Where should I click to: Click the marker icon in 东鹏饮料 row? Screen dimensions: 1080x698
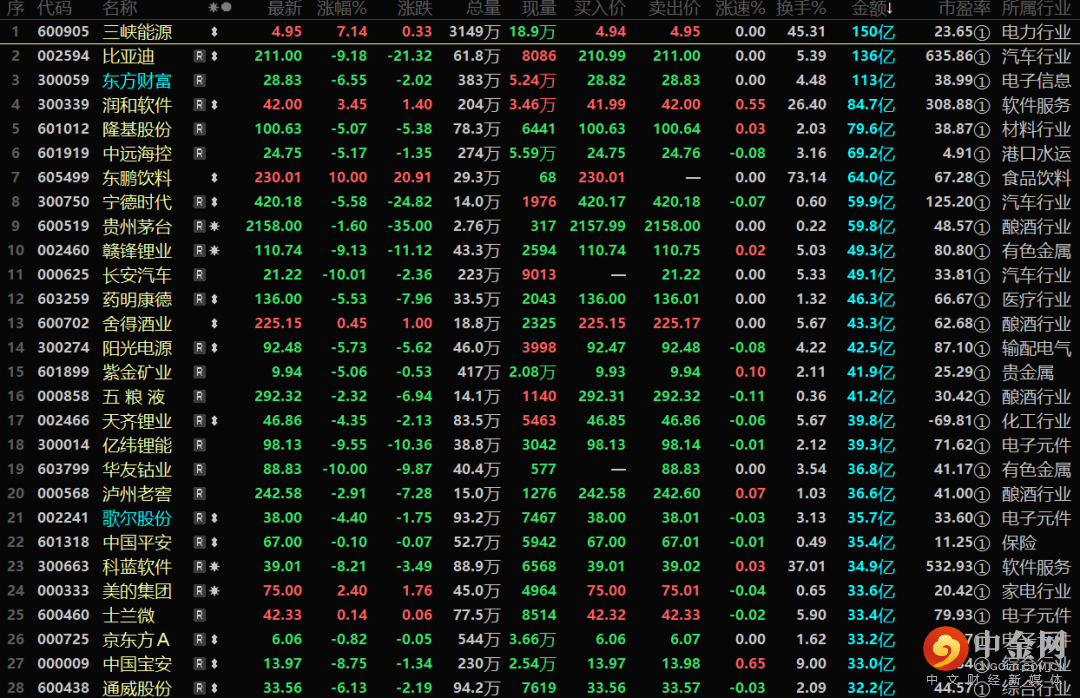point(214,178)
